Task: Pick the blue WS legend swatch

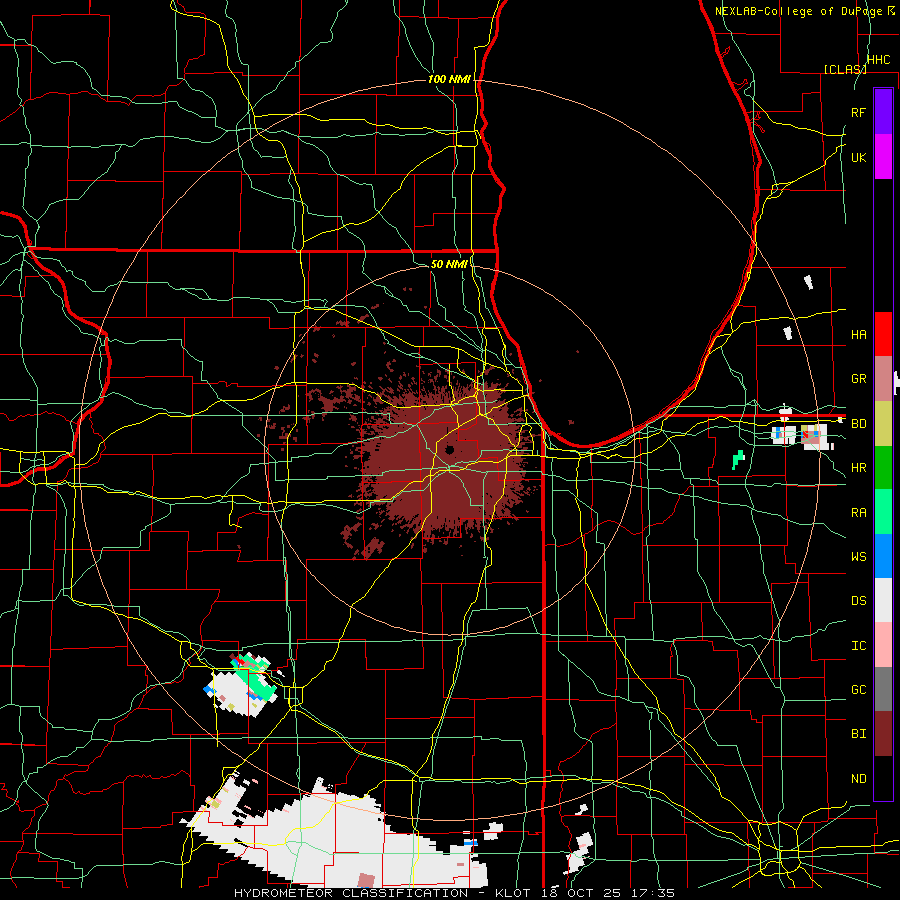Action: pos(883,556)
